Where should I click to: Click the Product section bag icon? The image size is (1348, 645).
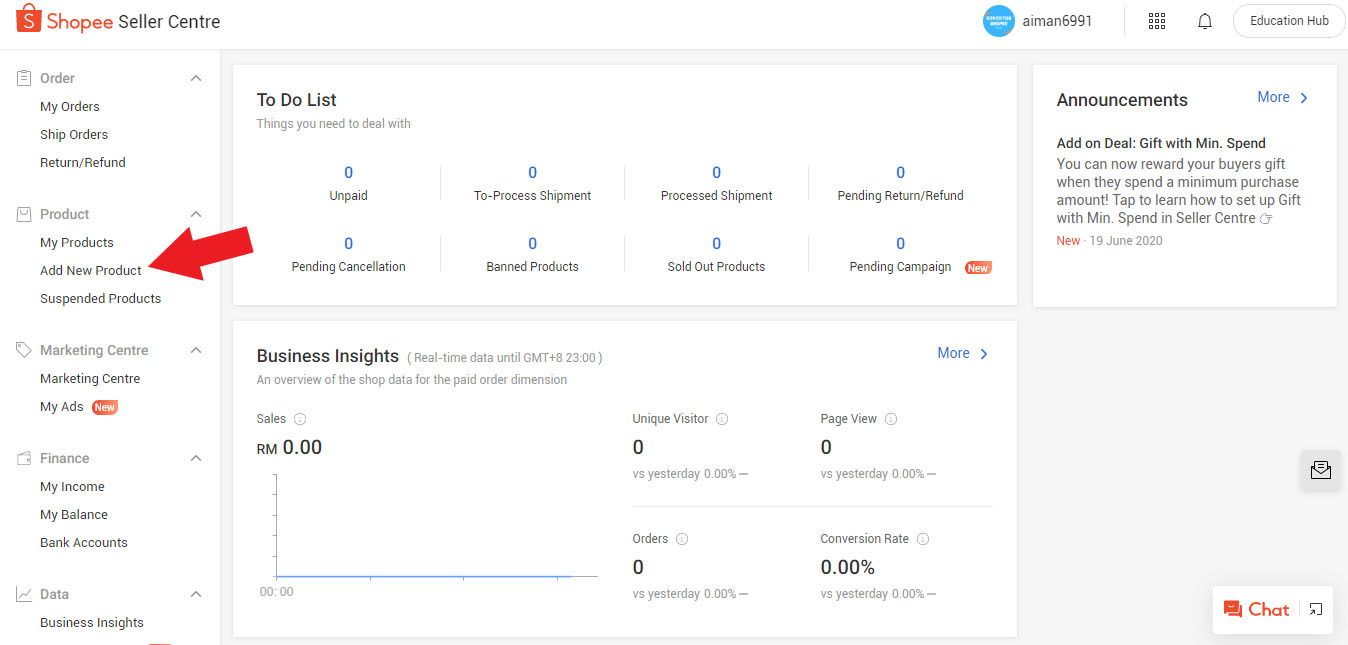(x=24, y=214)
